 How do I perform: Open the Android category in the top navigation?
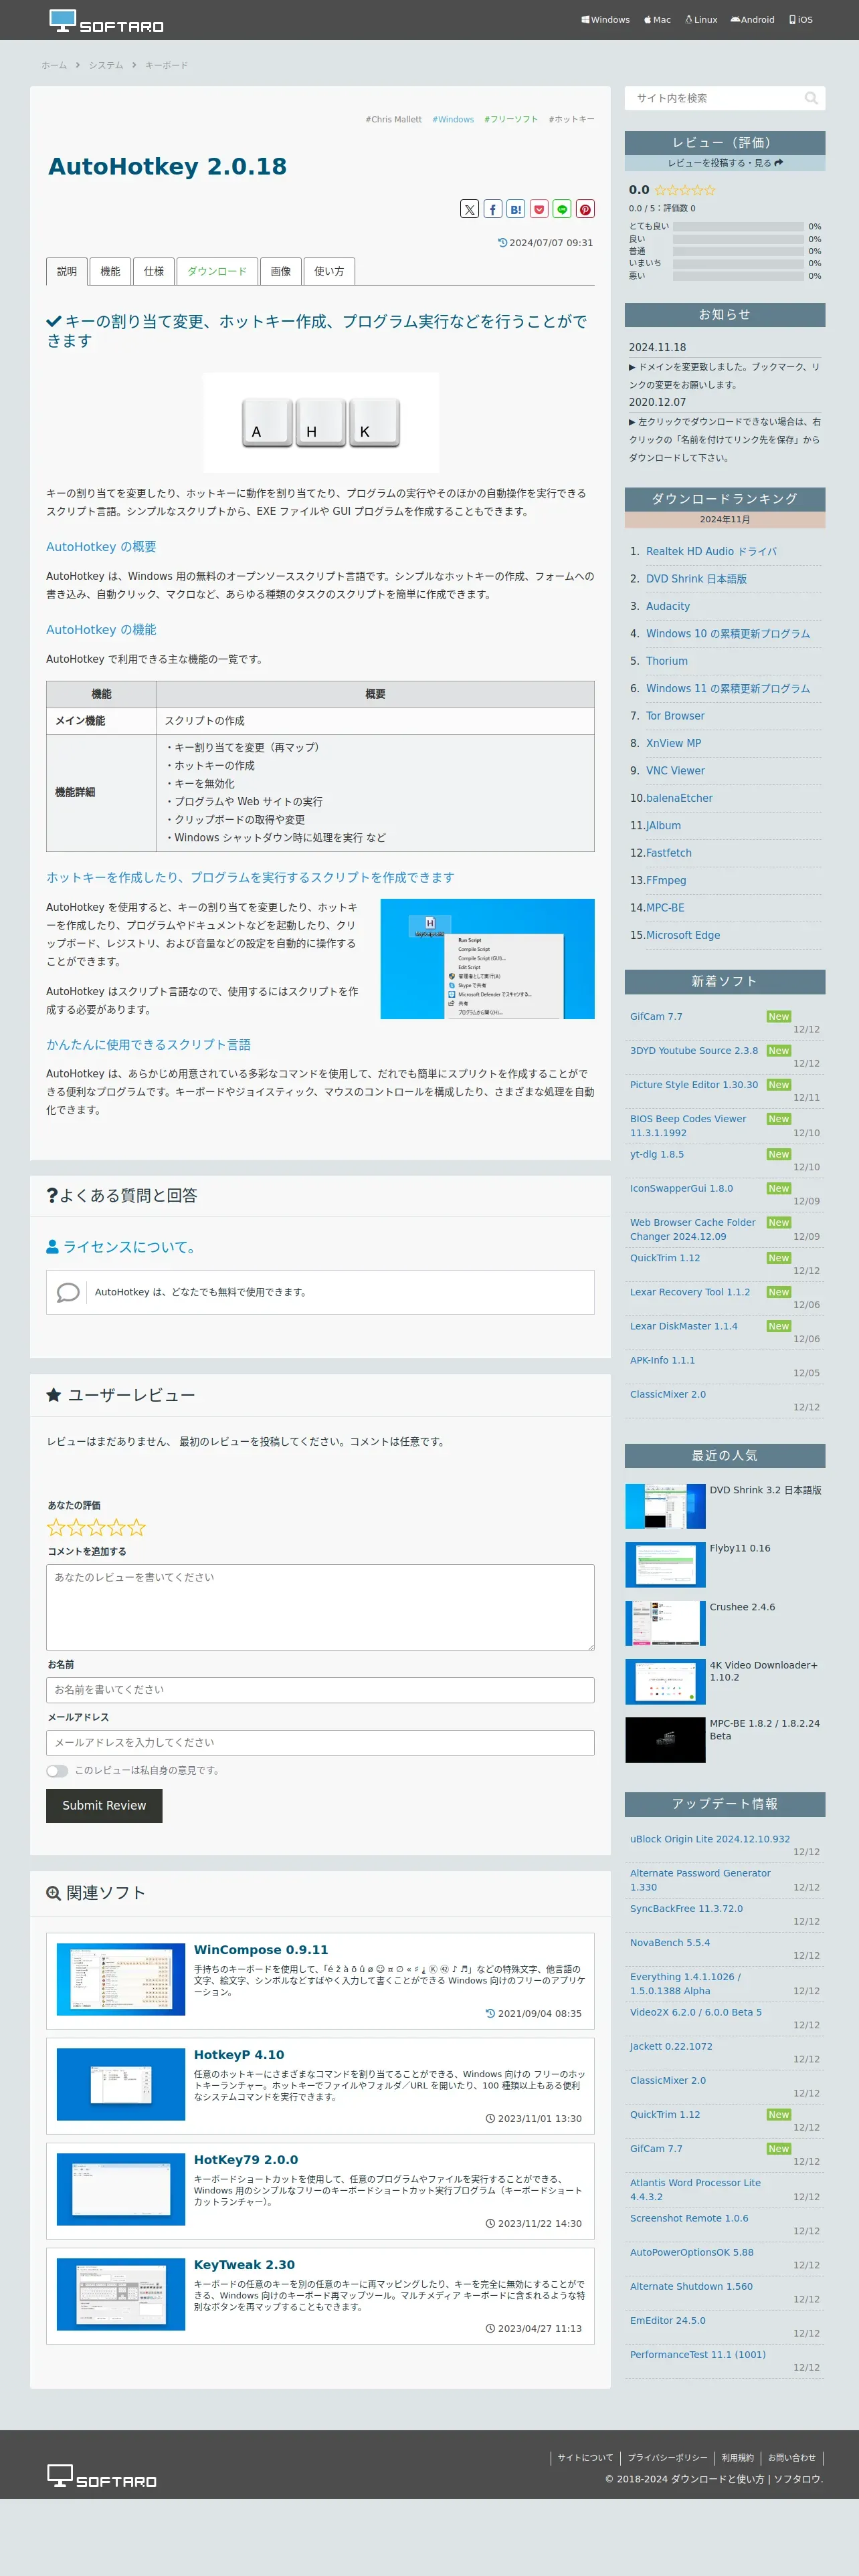click(x=753, y=20)
